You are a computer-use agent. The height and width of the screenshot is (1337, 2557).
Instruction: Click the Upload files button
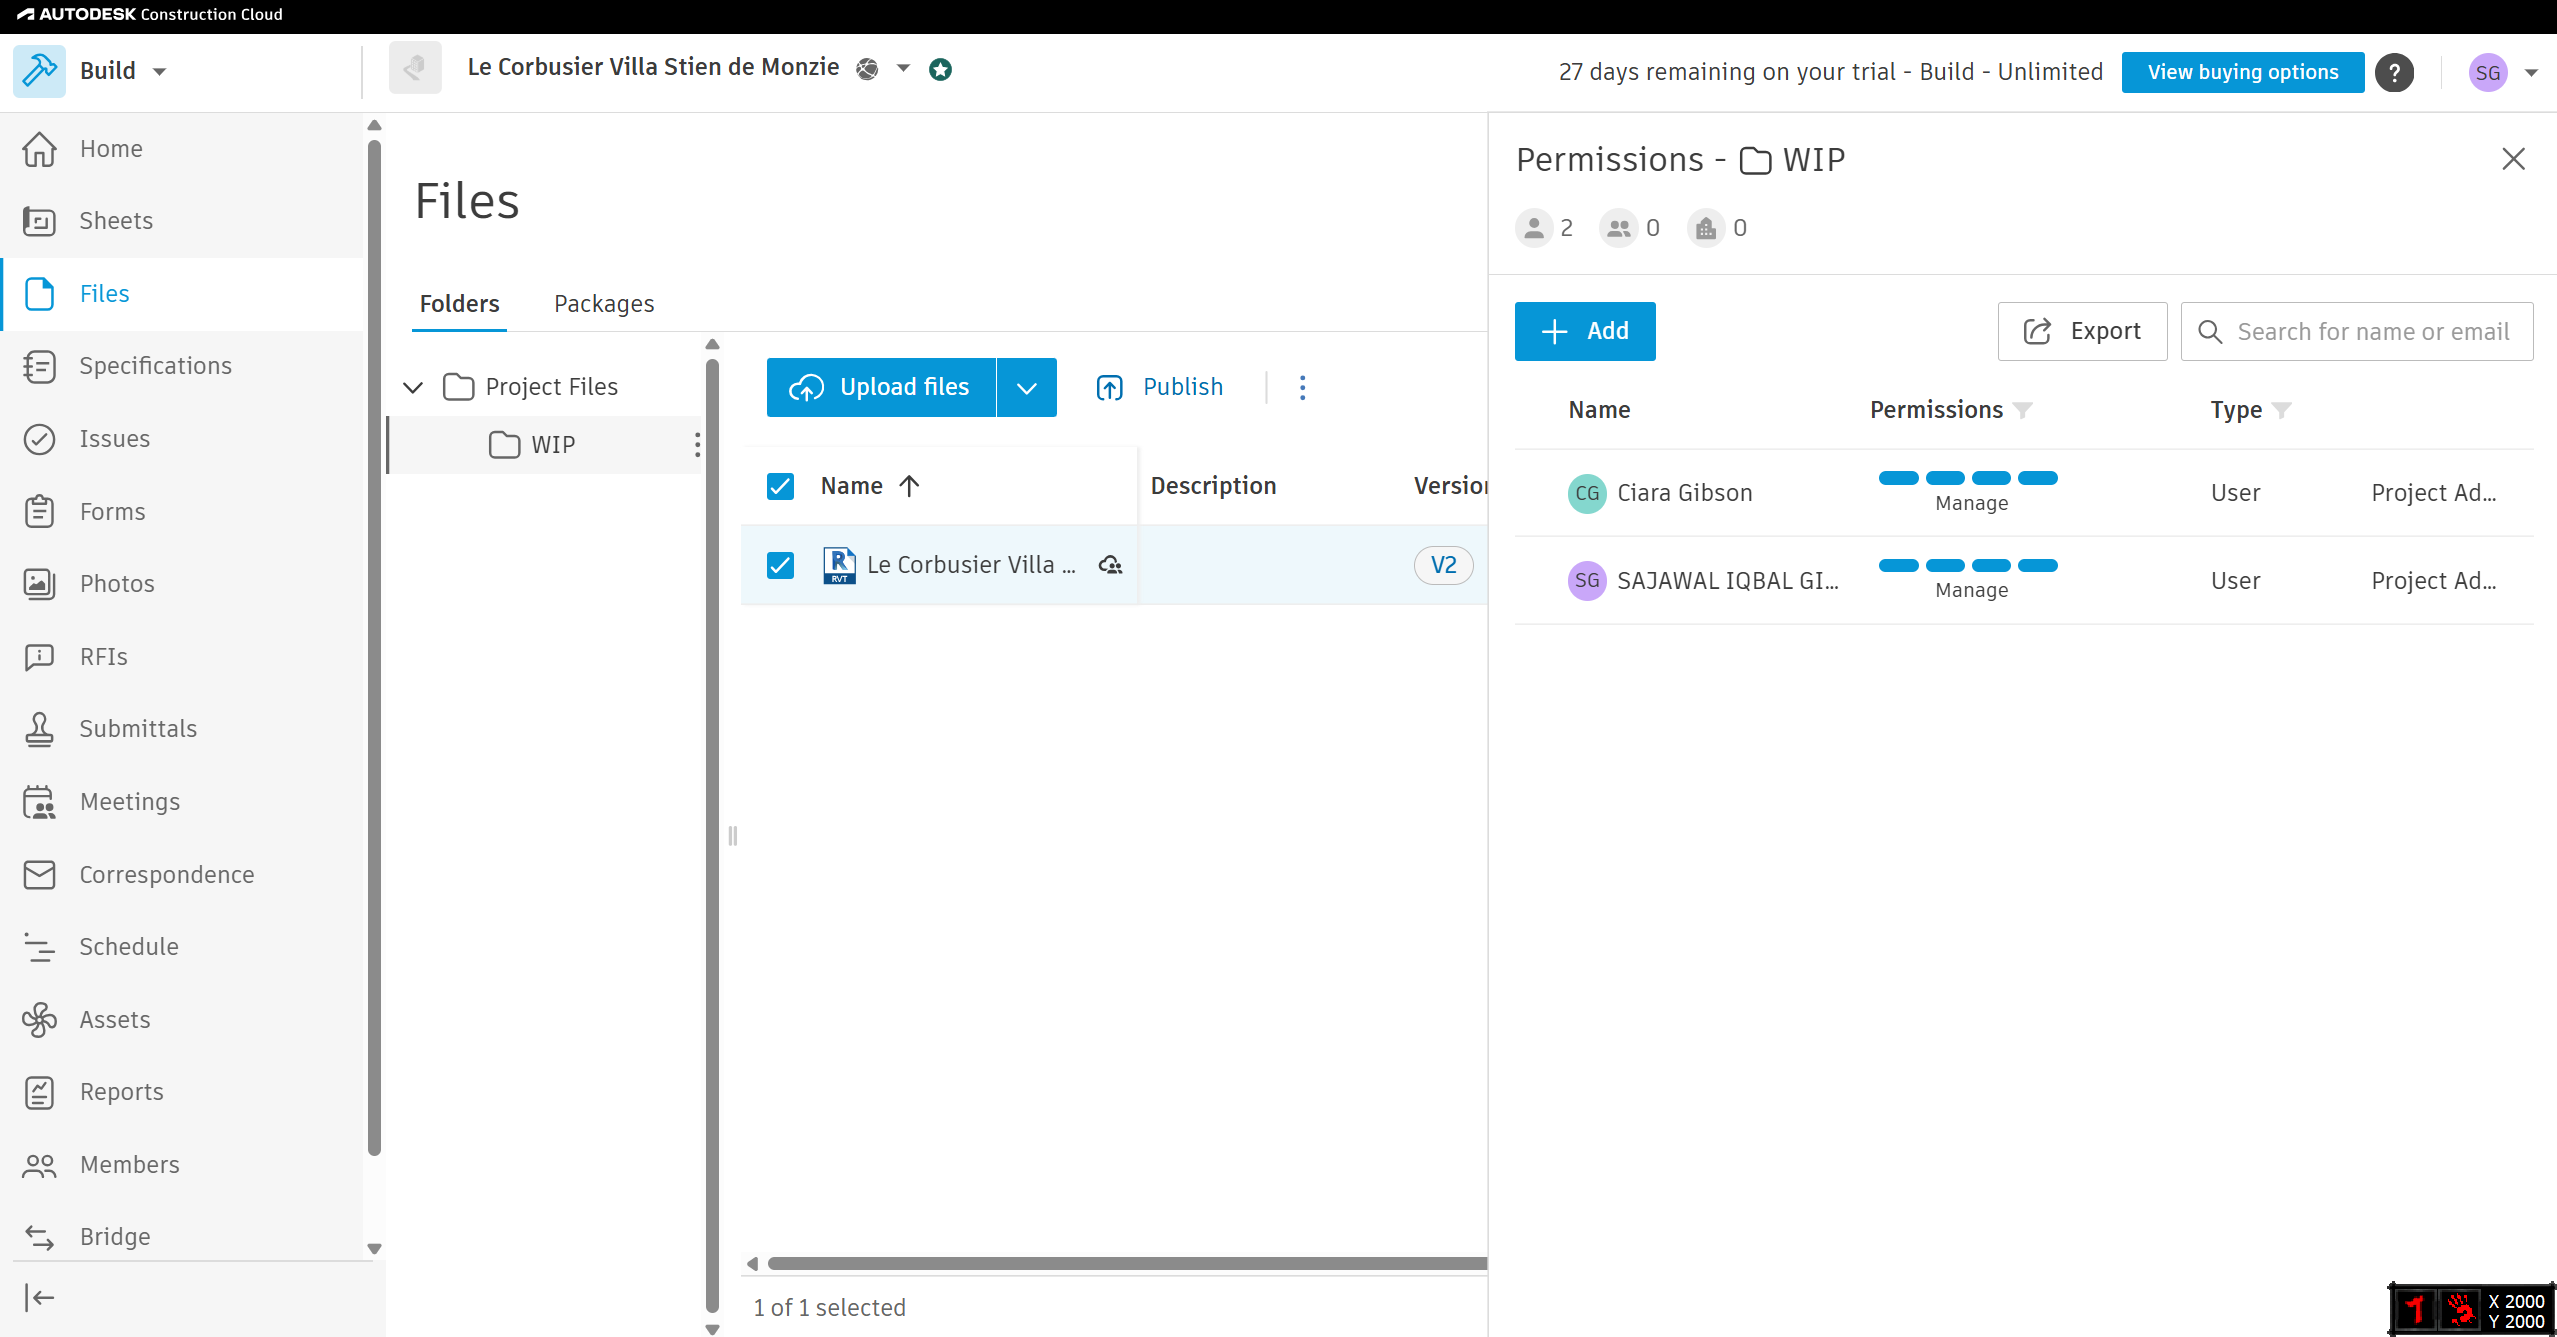pyautogui.click(x=881, y=388)
